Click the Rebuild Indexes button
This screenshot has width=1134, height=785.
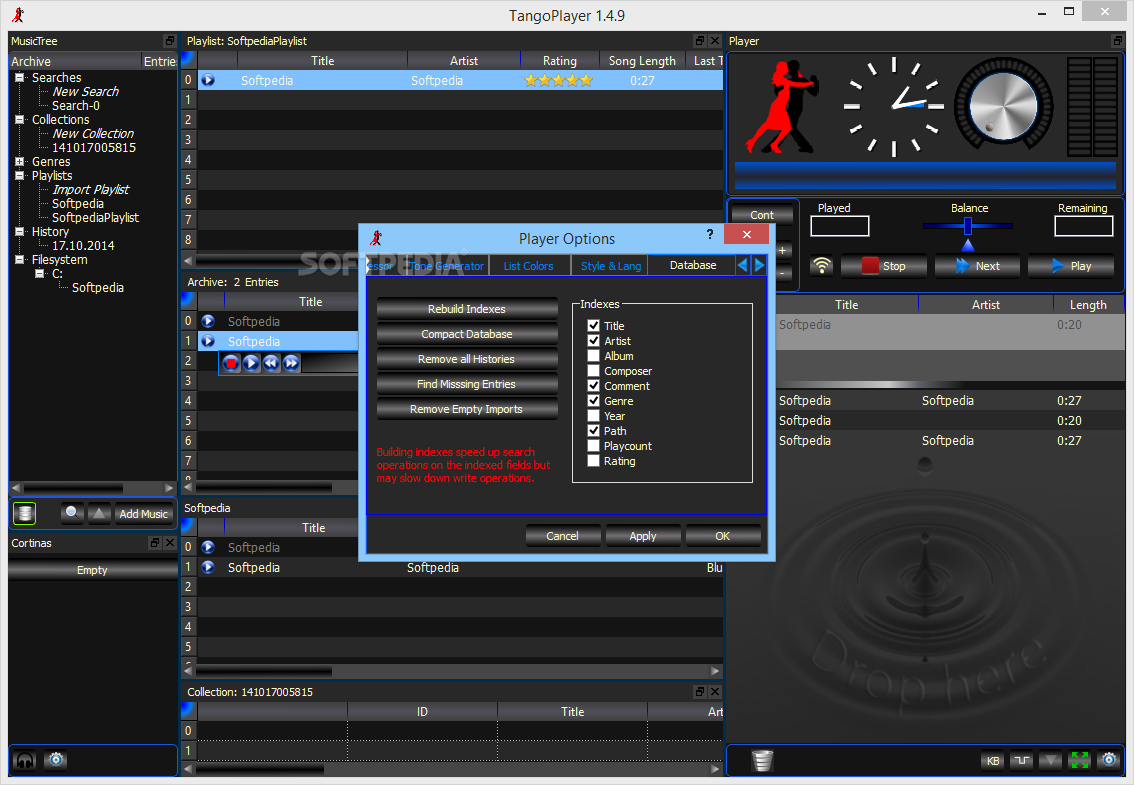coord(466,309)
